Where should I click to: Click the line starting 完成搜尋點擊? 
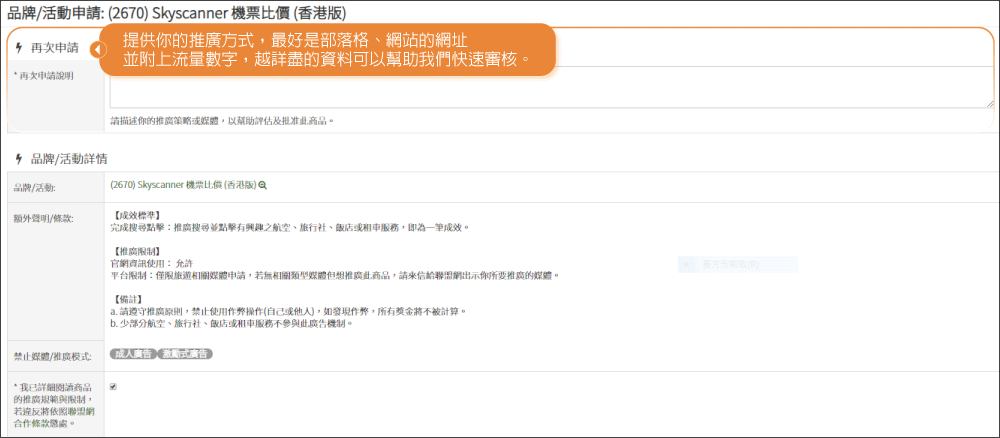click(290, 228)
